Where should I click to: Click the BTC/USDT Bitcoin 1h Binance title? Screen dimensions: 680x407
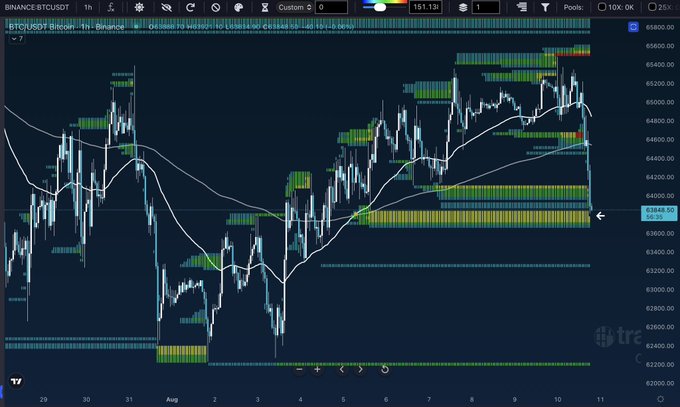[x=66, y=27]
